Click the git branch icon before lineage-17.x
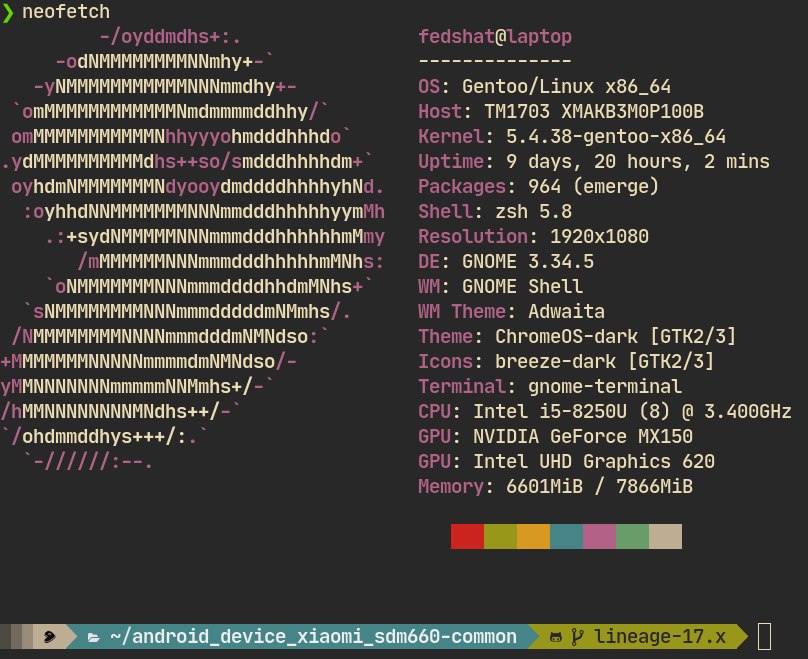Image resolution: width=808 pixels, height=659 pixels. point(578,637)
